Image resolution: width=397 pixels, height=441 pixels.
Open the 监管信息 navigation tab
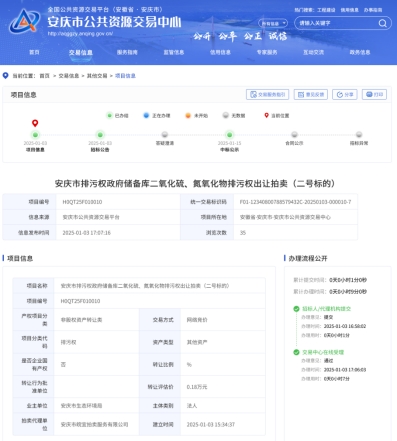click(x=174, y=52)
